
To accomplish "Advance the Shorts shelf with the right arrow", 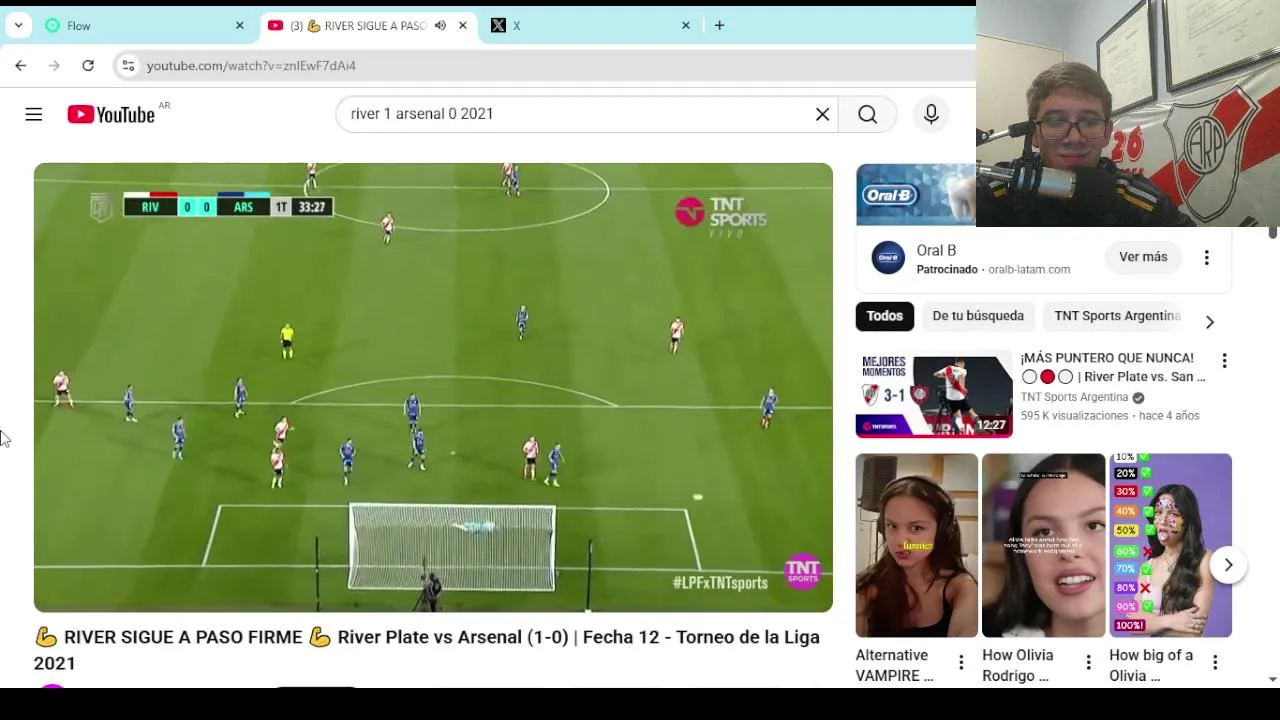I will (x=1228, y=565).
